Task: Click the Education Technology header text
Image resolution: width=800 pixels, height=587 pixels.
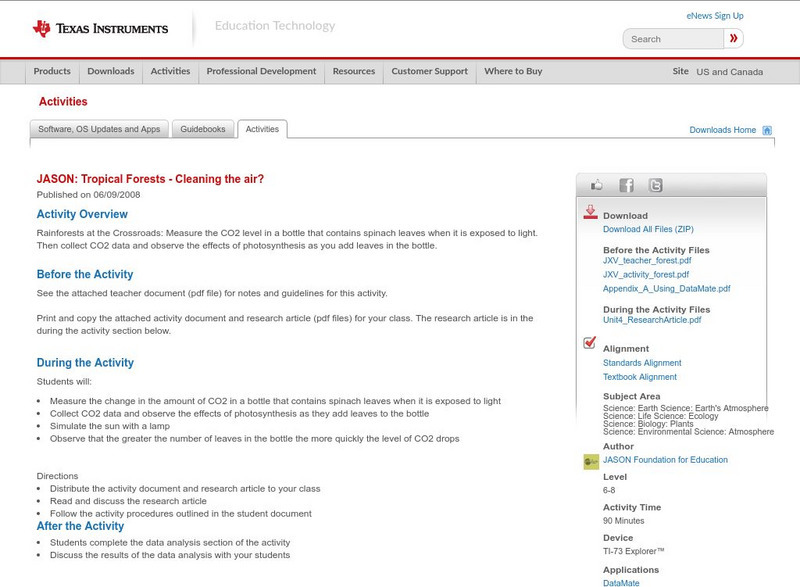Action: pos(275,25)
